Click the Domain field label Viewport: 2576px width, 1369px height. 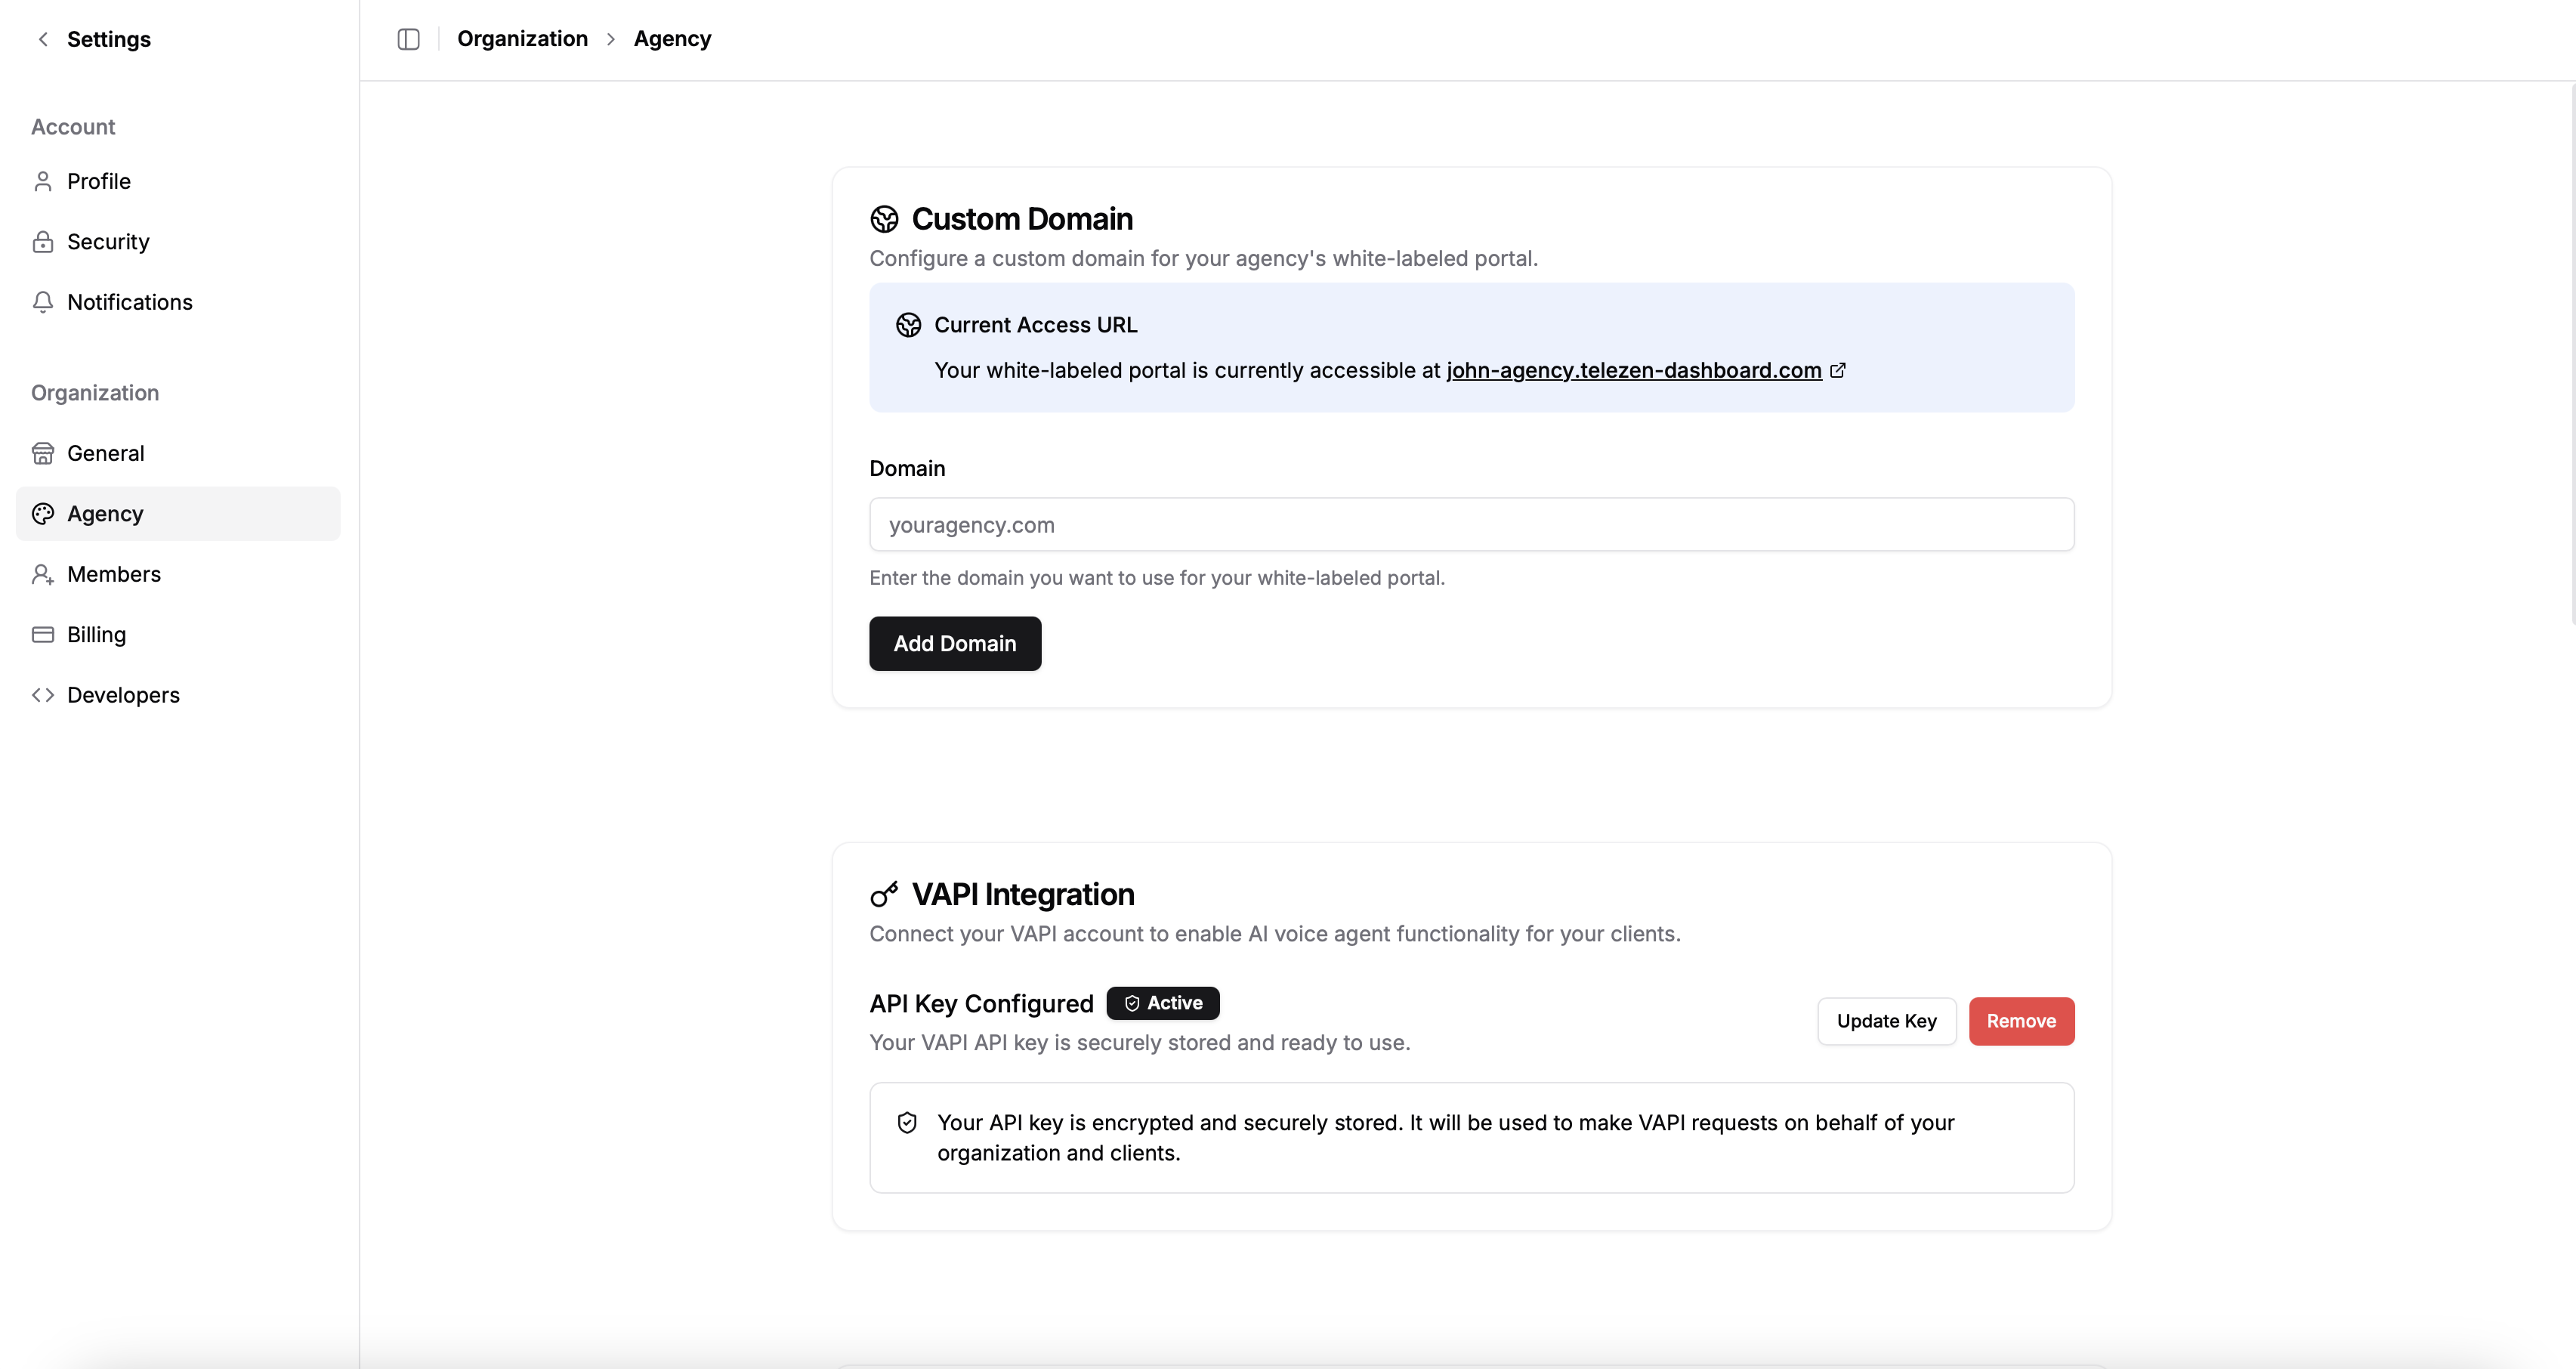907,468
